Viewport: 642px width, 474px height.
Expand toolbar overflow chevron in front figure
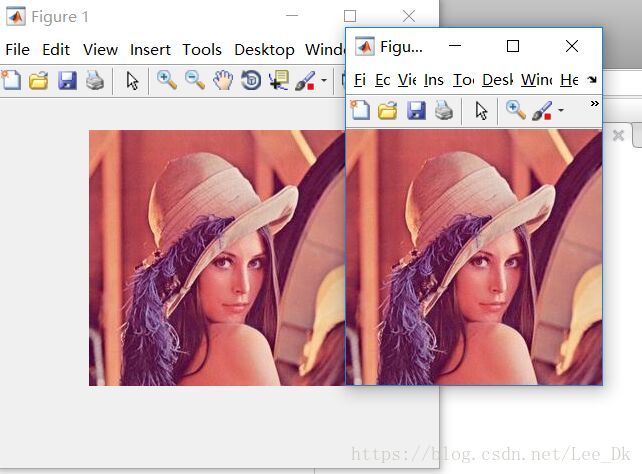pyautogui.click(x=595, y=104)
